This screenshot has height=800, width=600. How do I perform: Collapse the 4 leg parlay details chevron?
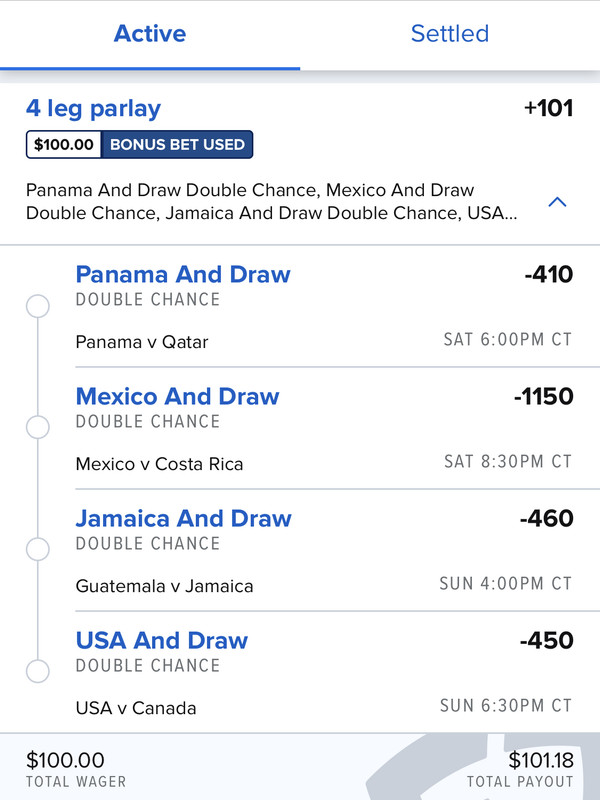(557, 202)
